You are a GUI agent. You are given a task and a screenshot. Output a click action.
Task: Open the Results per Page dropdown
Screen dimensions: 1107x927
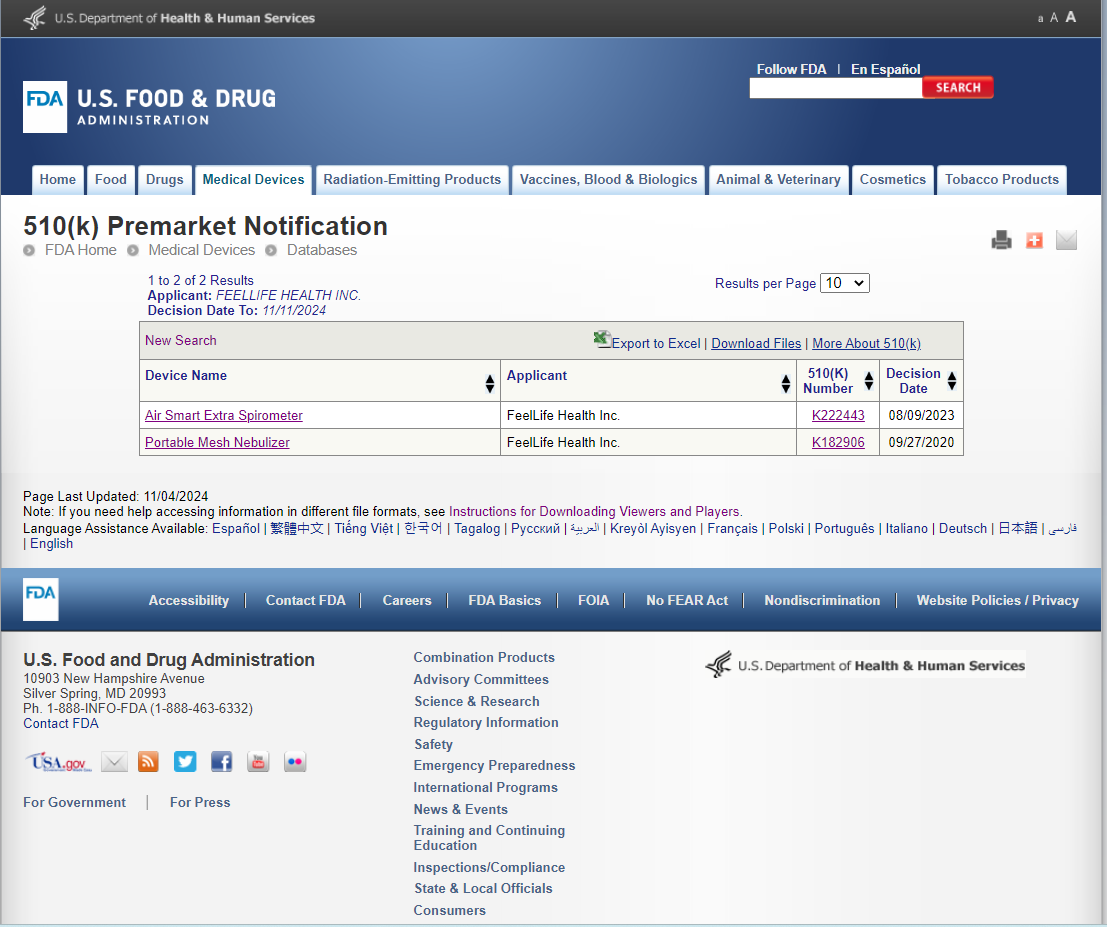[844, 283]
